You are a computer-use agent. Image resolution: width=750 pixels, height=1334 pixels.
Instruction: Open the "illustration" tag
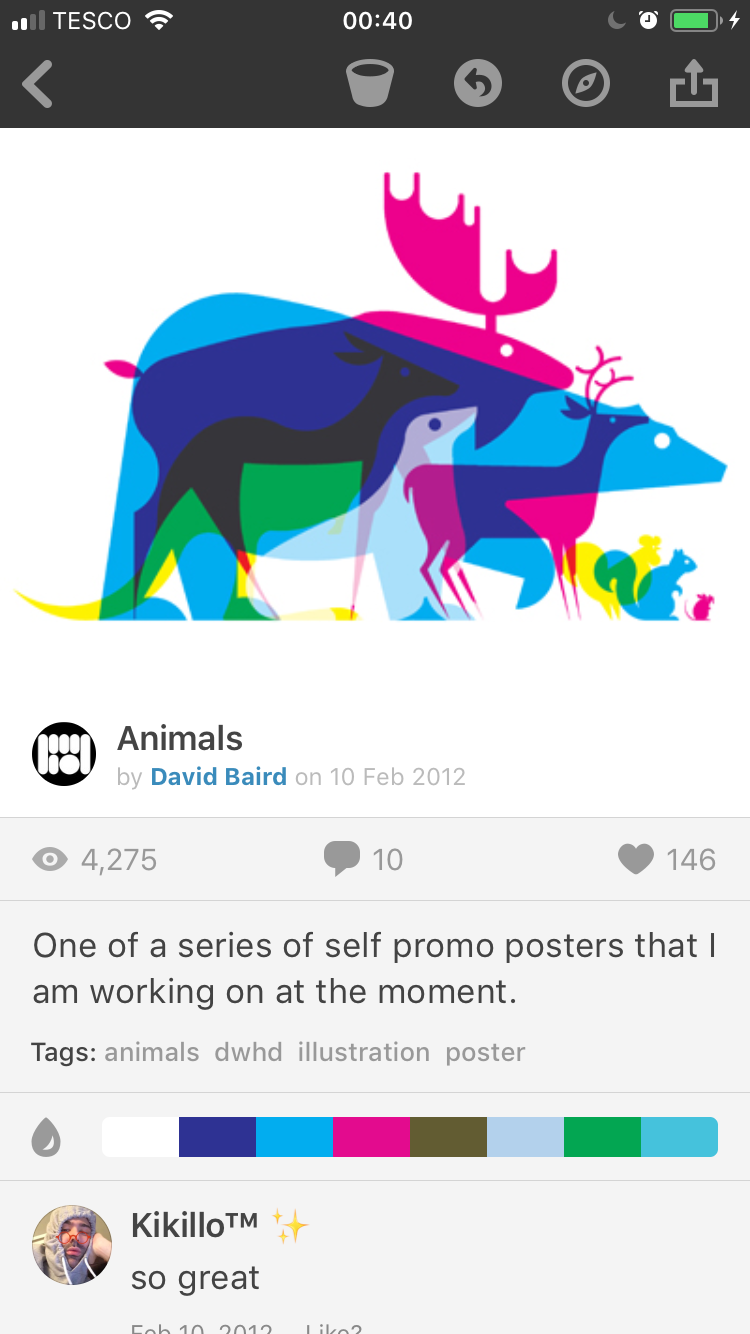coord(364,1052)
